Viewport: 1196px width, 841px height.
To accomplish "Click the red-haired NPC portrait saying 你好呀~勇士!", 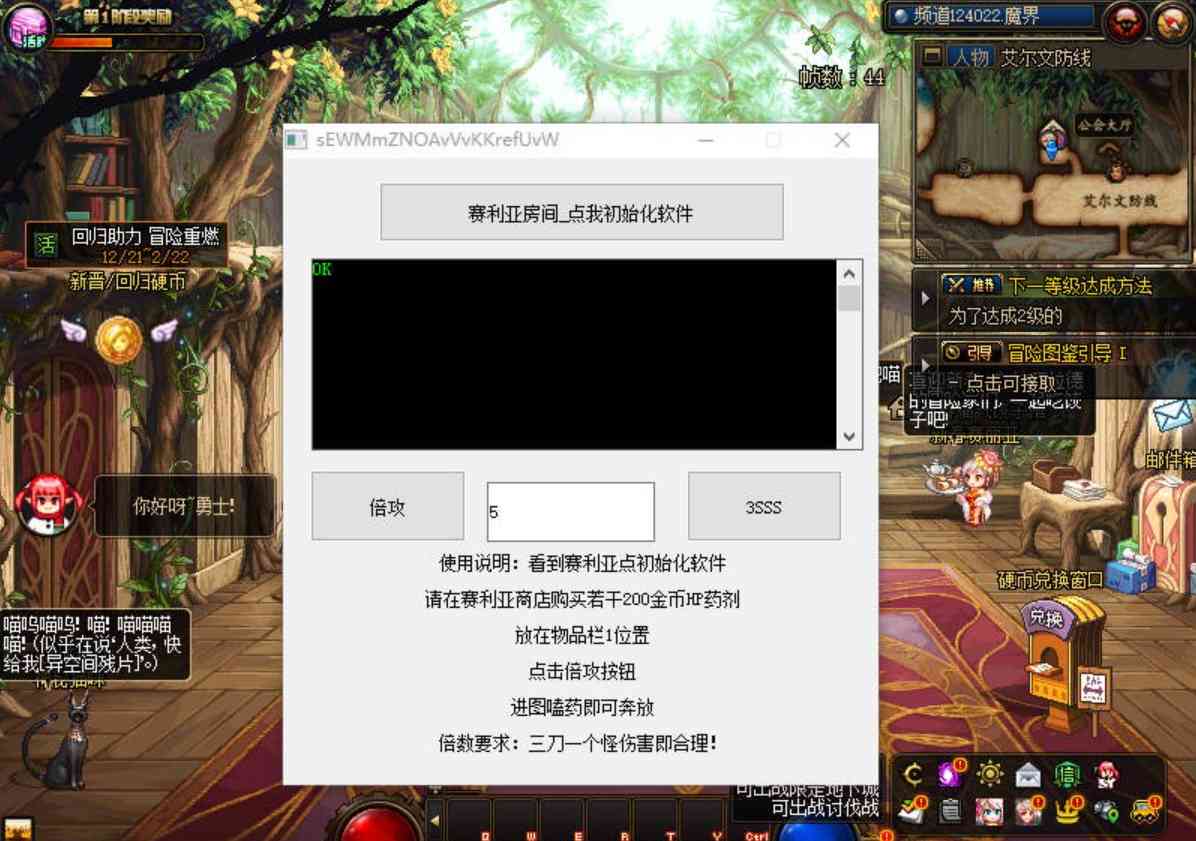I will (48, 503).
